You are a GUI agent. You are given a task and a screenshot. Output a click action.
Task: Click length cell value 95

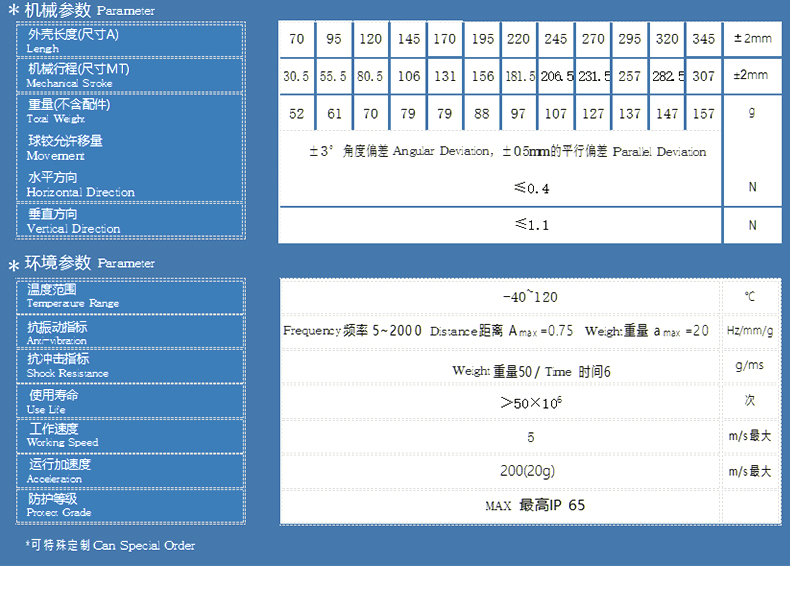[x=334, y=39]
